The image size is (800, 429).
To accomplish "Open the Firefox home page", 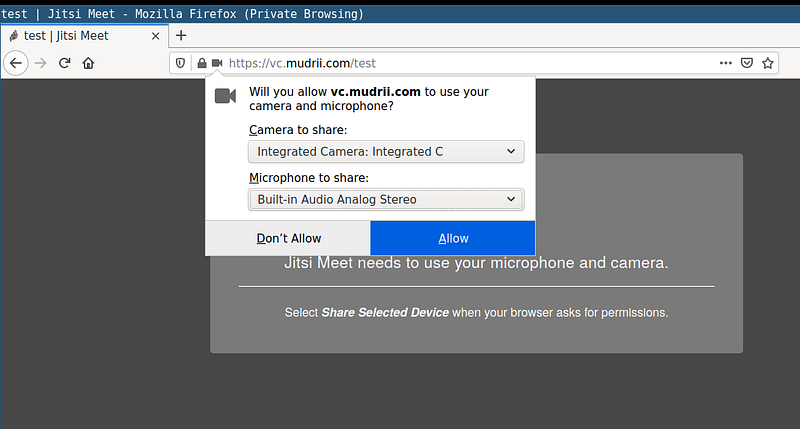I will point(89,62).
